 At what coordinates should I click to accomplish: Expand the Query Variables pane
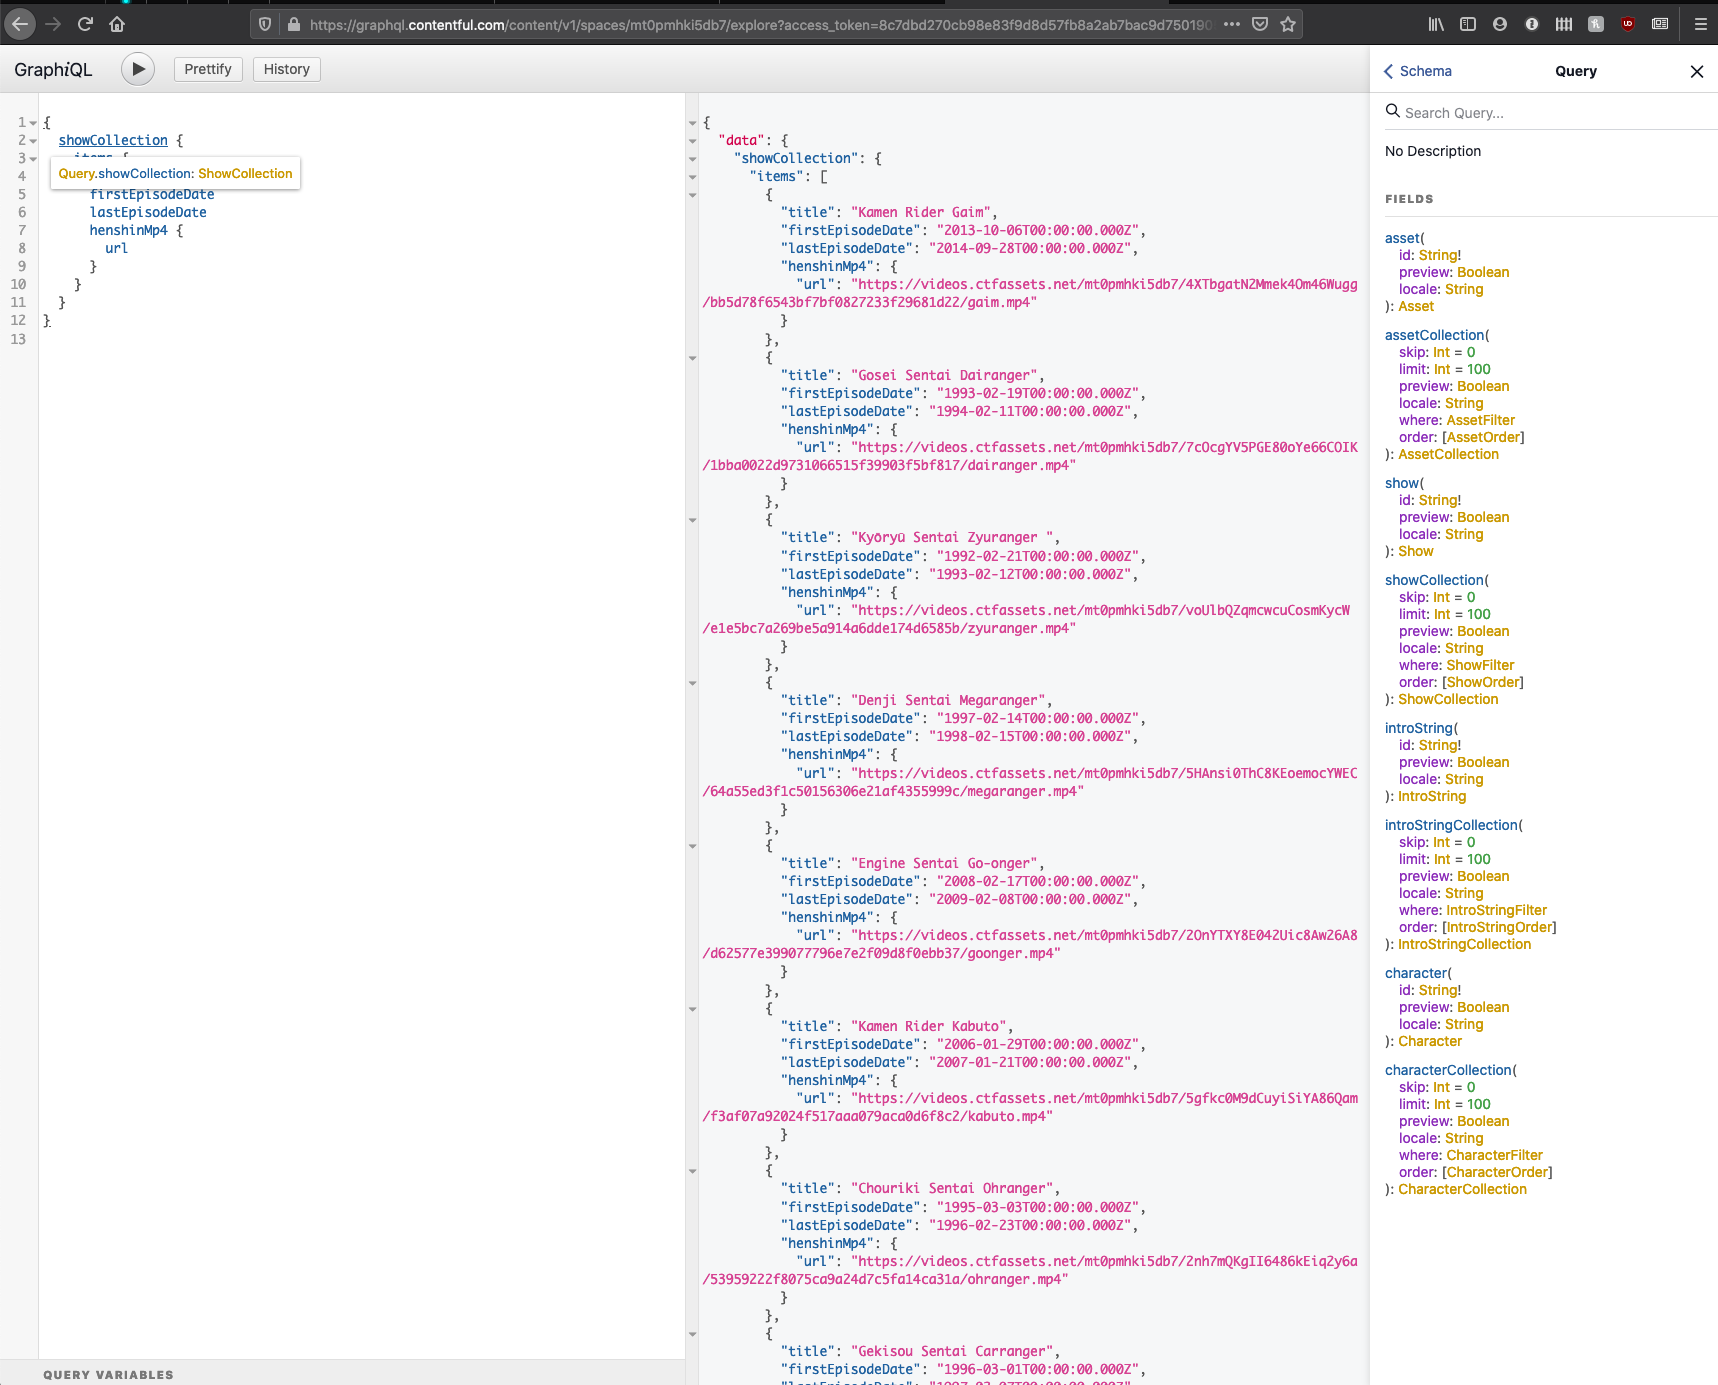point(108,1374)
